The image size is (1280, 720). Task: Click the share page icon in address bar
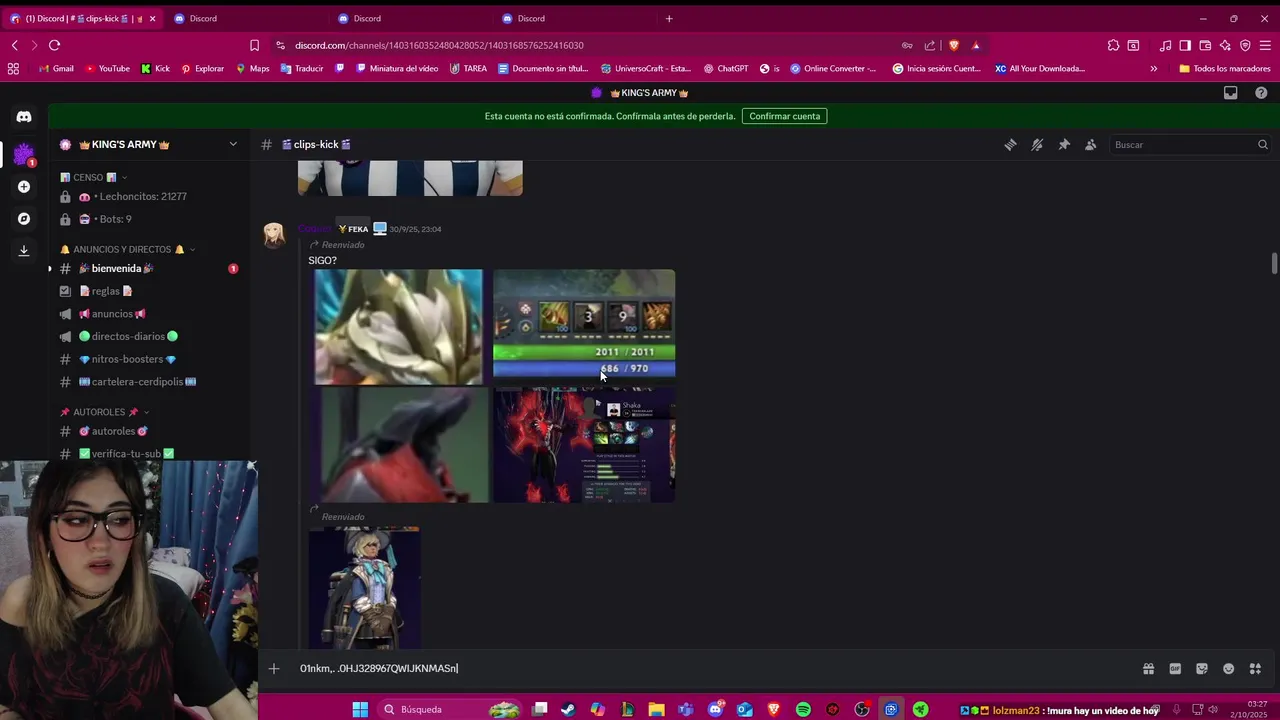930,45
